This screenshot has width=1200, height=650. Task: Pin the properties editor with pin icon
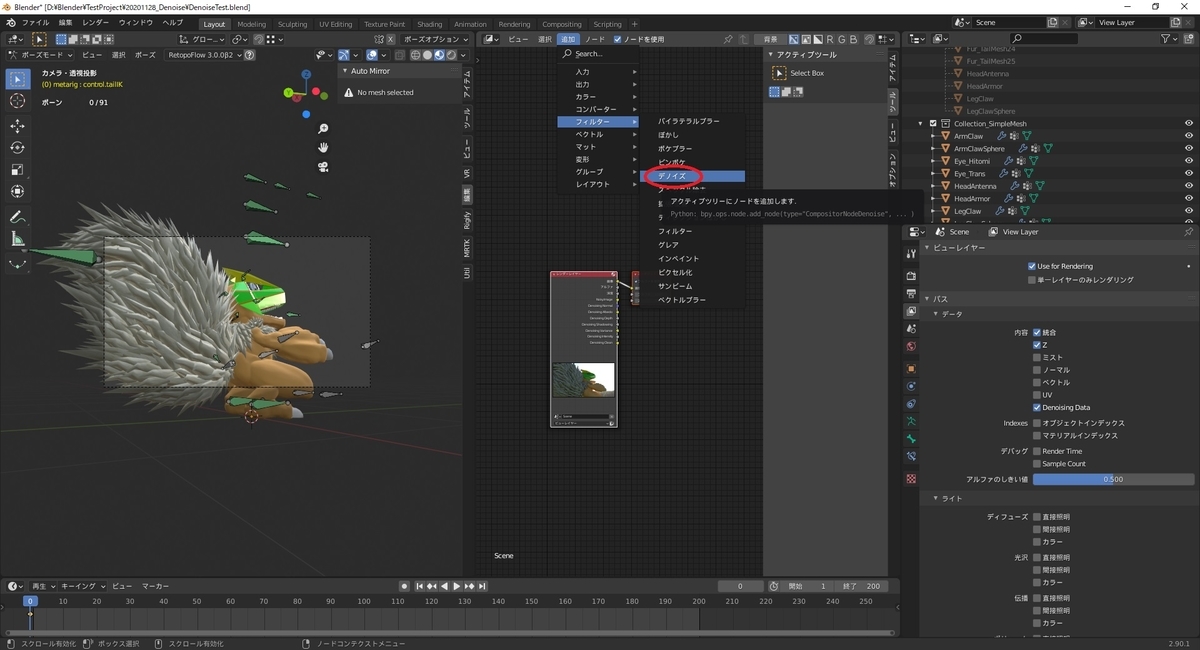pyautogui.click(x=1189, y=231)
